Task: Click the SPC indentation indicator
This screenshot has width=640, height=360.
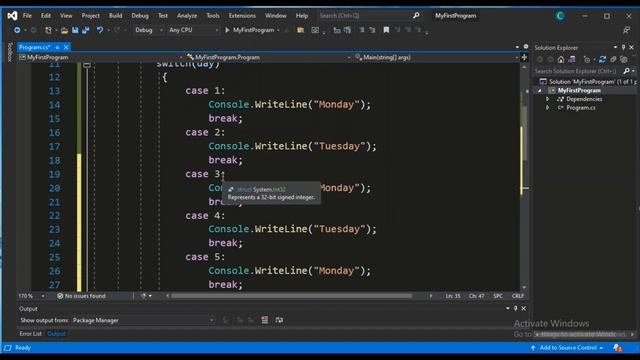Action: coord(498,296)
